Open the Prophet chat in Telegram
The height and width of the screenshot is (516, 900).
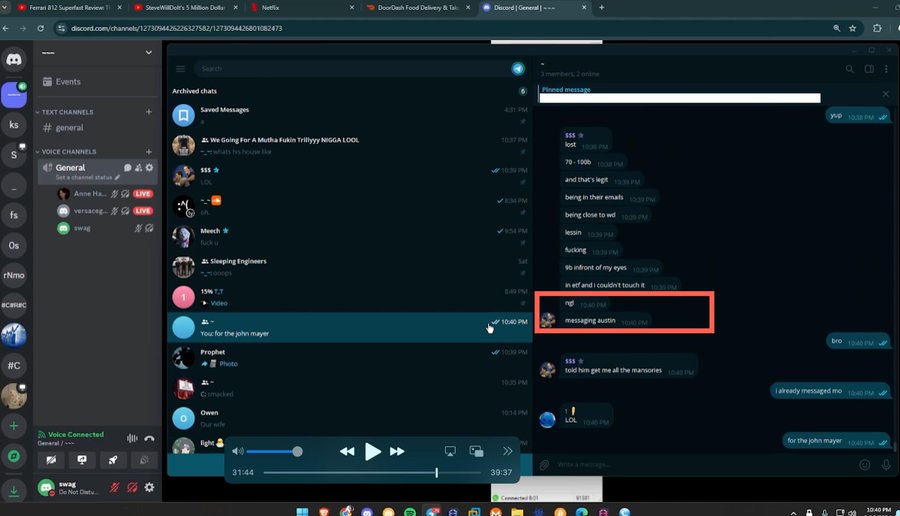click(x=350, y=357)
